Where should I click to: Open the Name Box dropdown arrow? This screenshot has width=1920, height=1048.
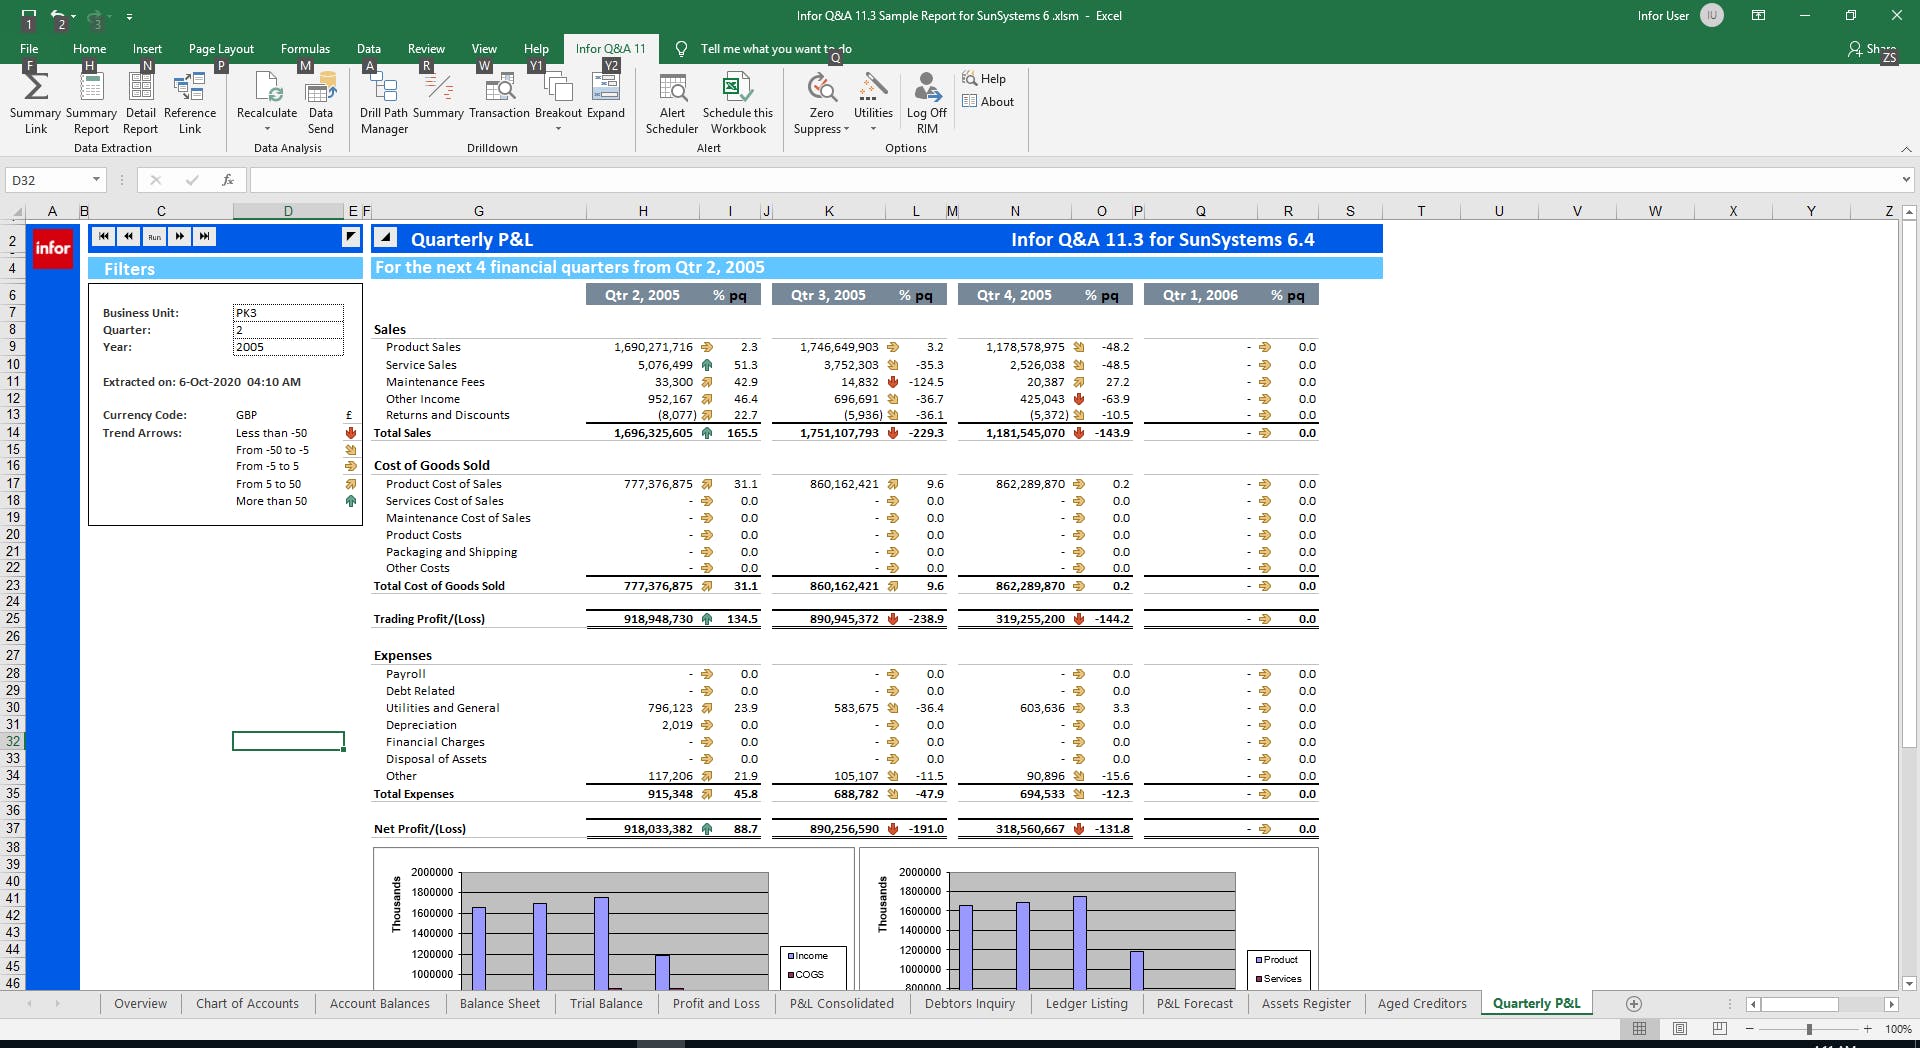click(96, 180)
